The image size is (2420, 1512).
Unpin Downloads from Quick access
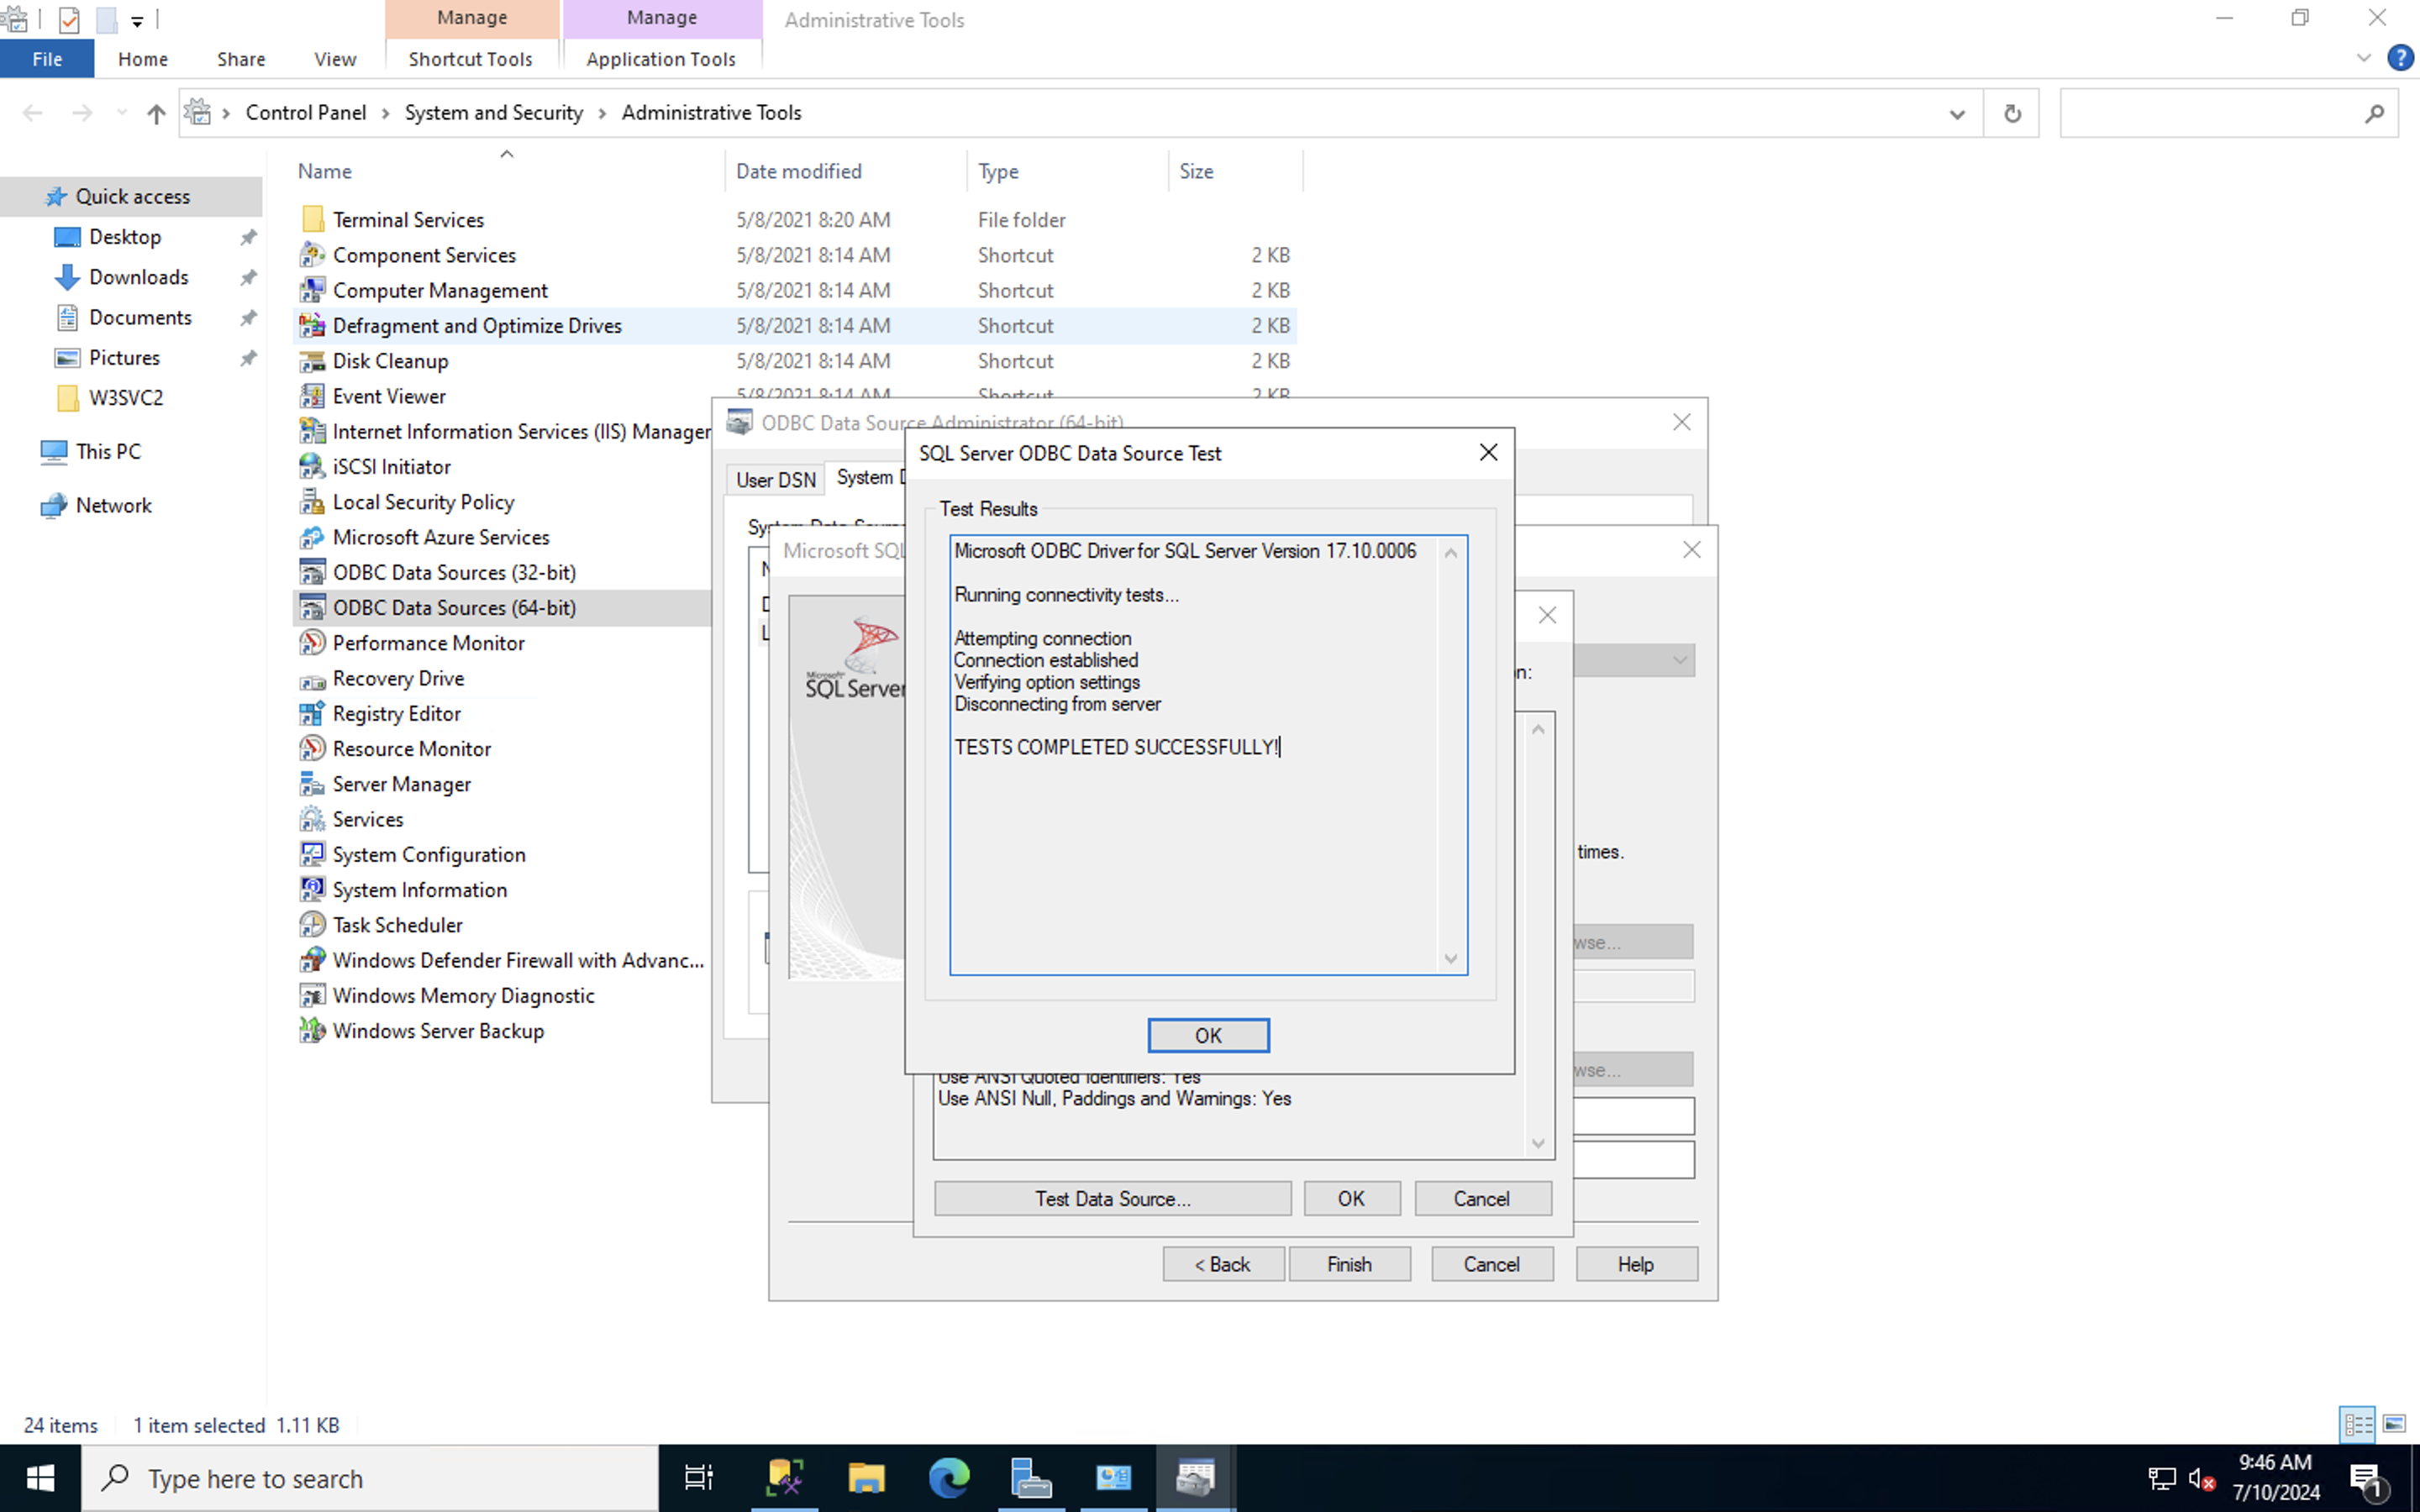click(247, 277)
